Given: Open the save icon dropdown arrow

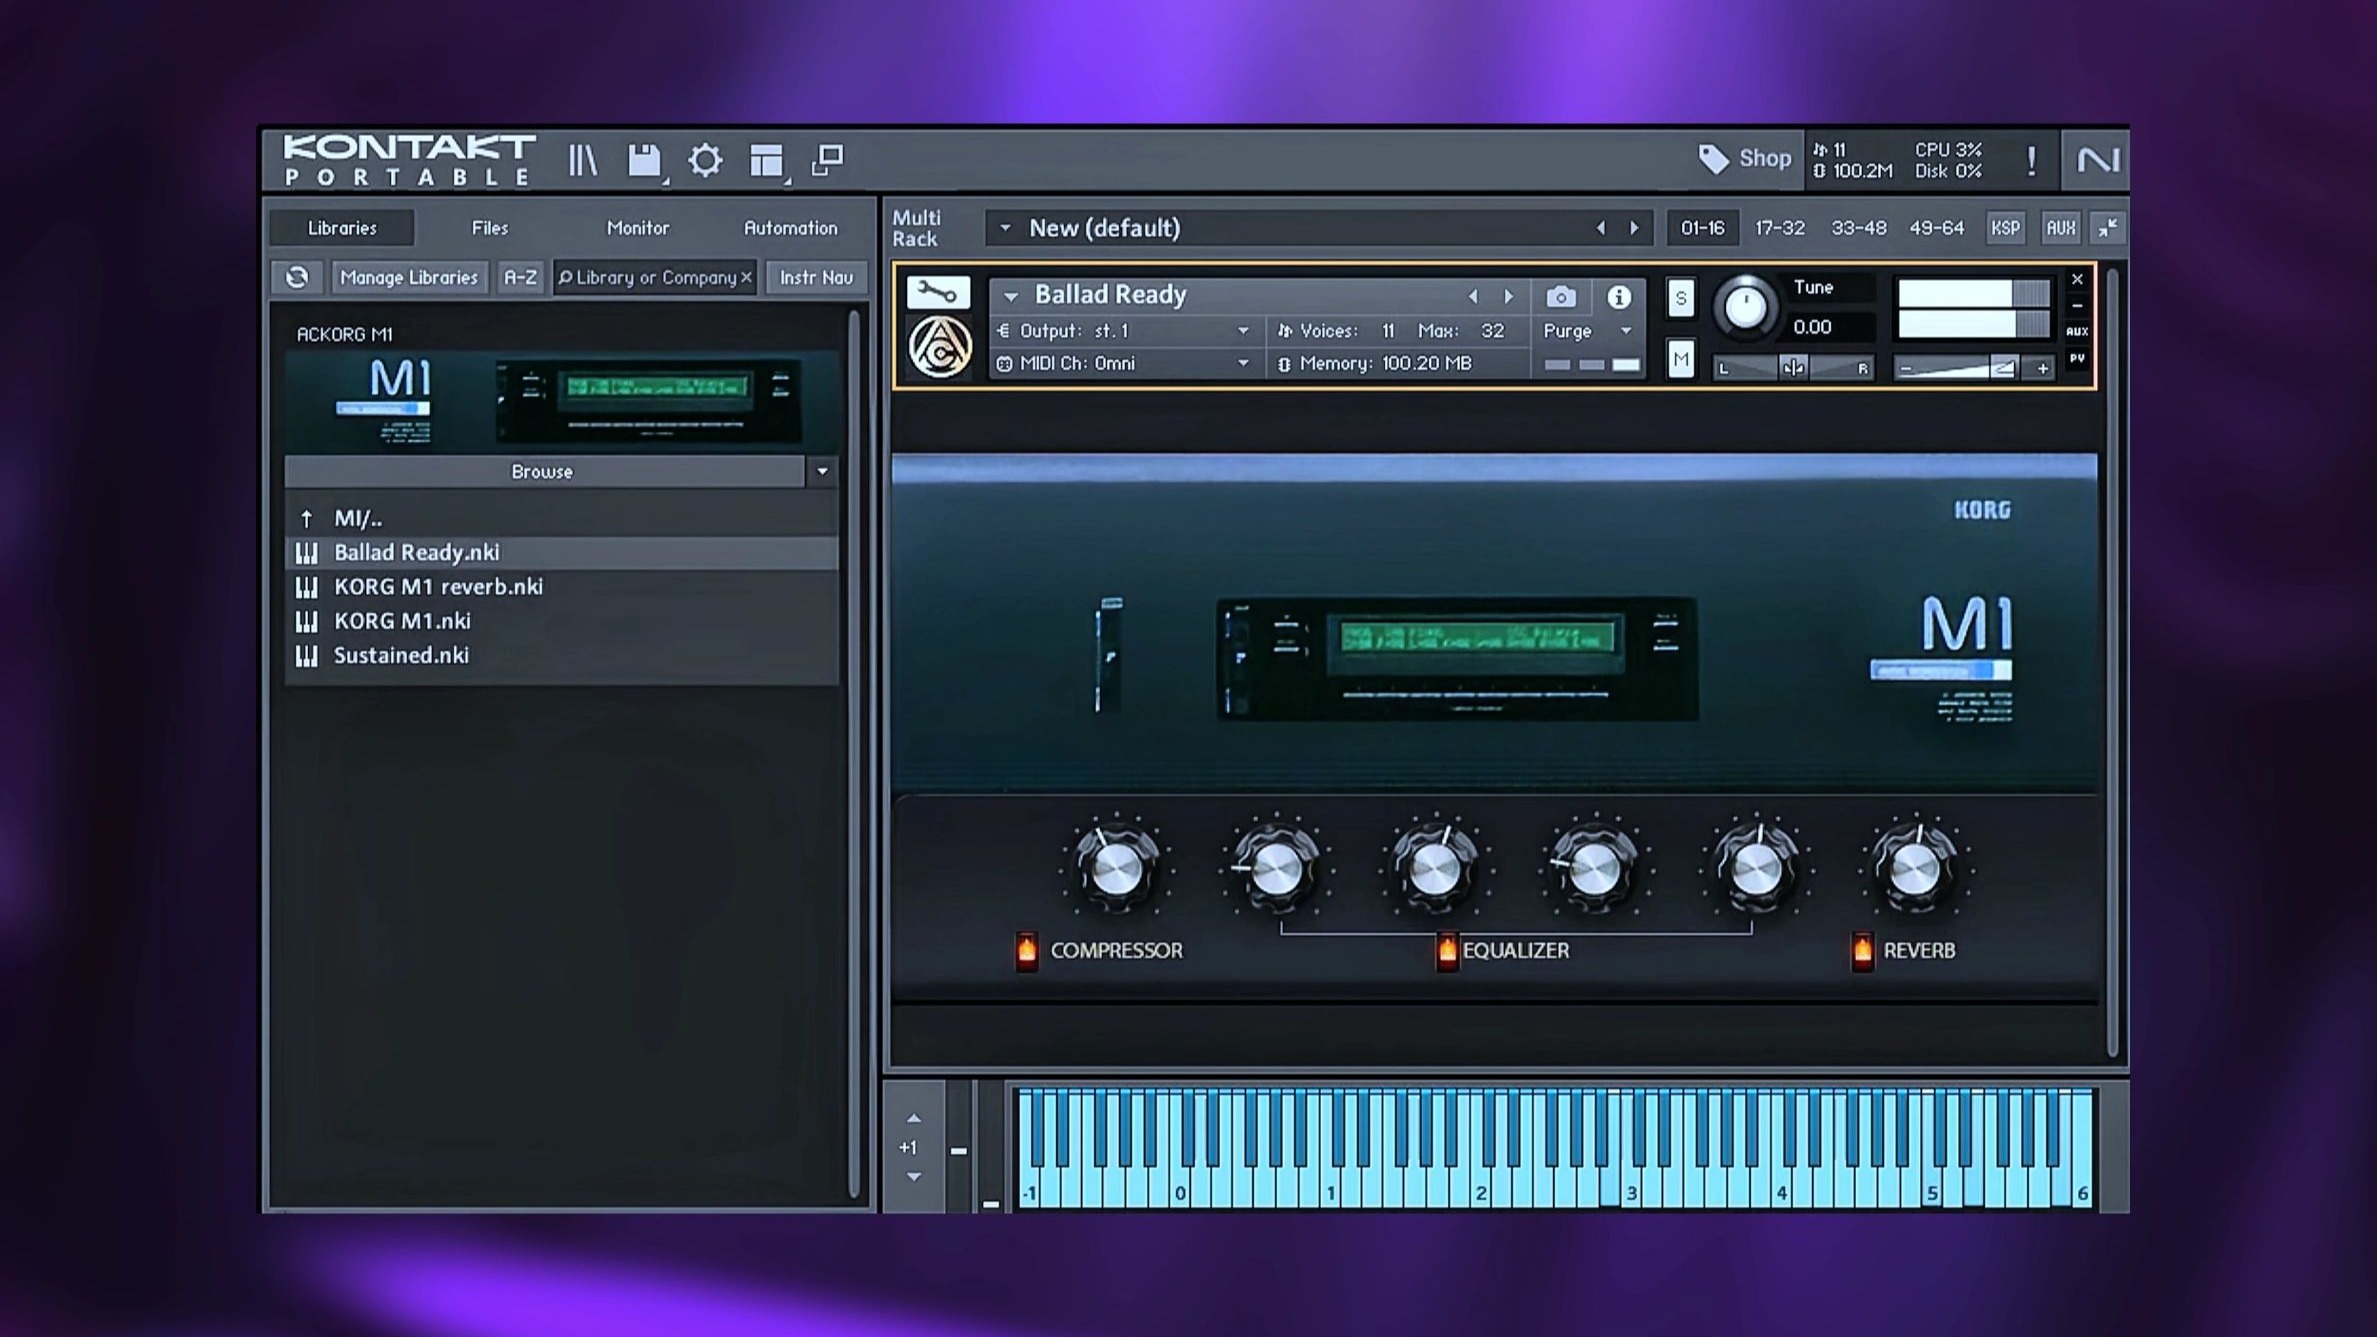Looking at the screenshot, I should 665,181.
